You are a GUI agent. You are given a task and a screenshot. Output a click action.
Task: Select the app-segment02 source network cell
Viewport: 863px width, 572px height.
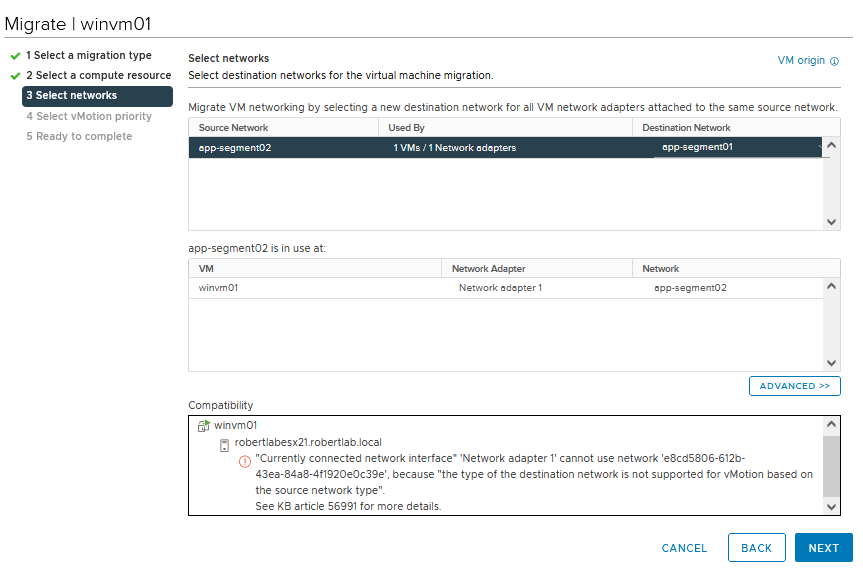pyautogui.click(x=235, y=148)
